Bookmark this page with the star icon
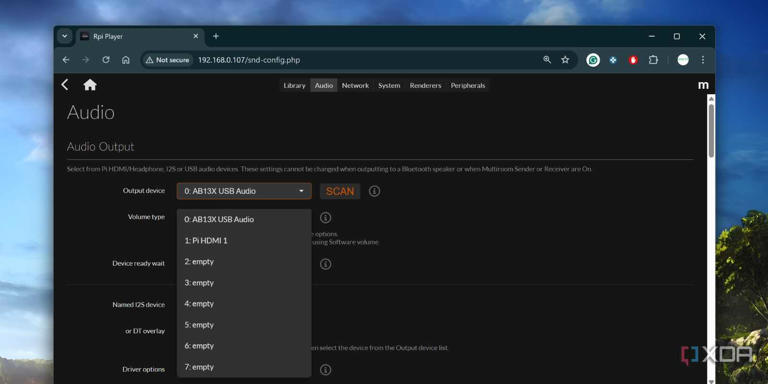 point(565,60)
